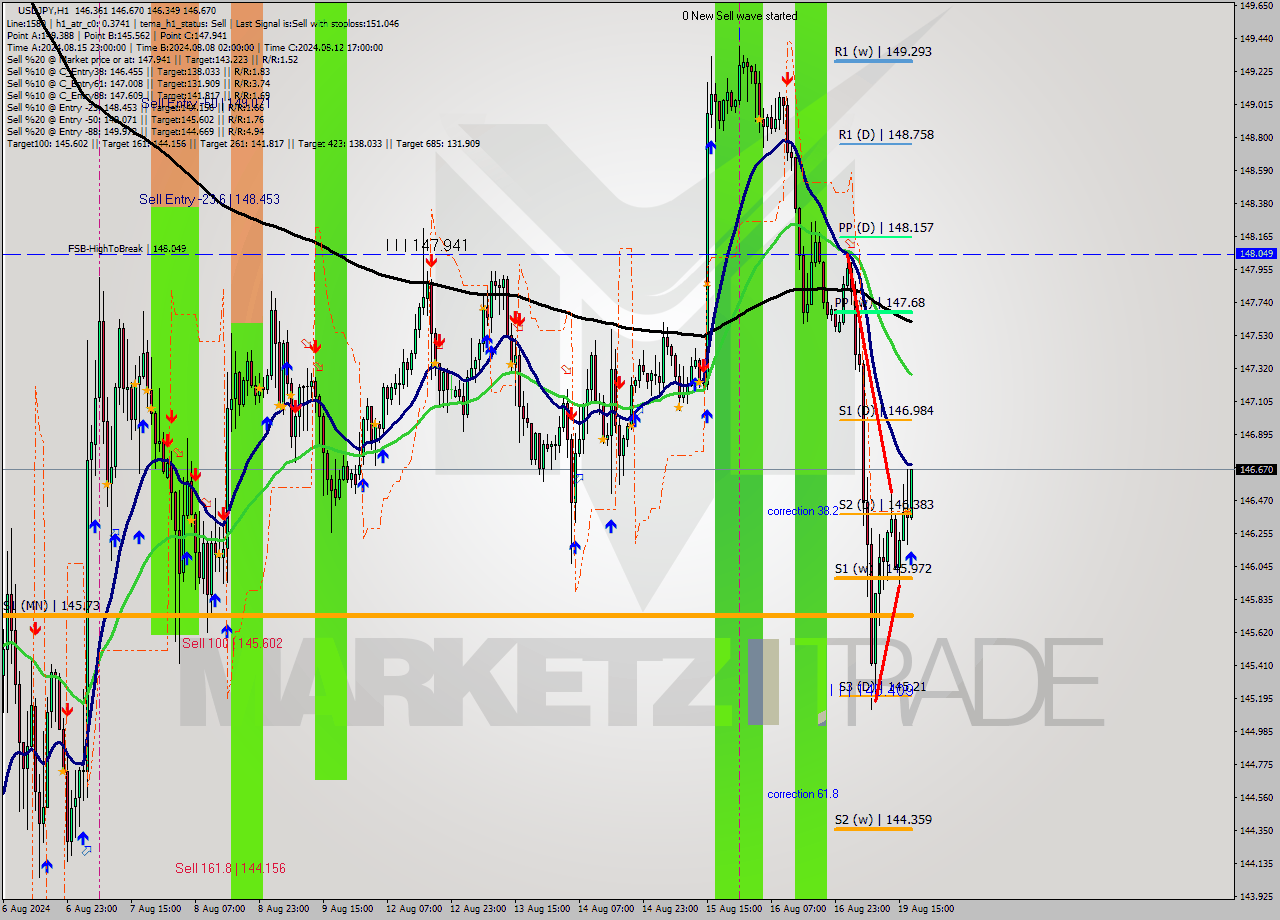Select the 'R1 (w) | 149.293' resistance label

[883, 51]
